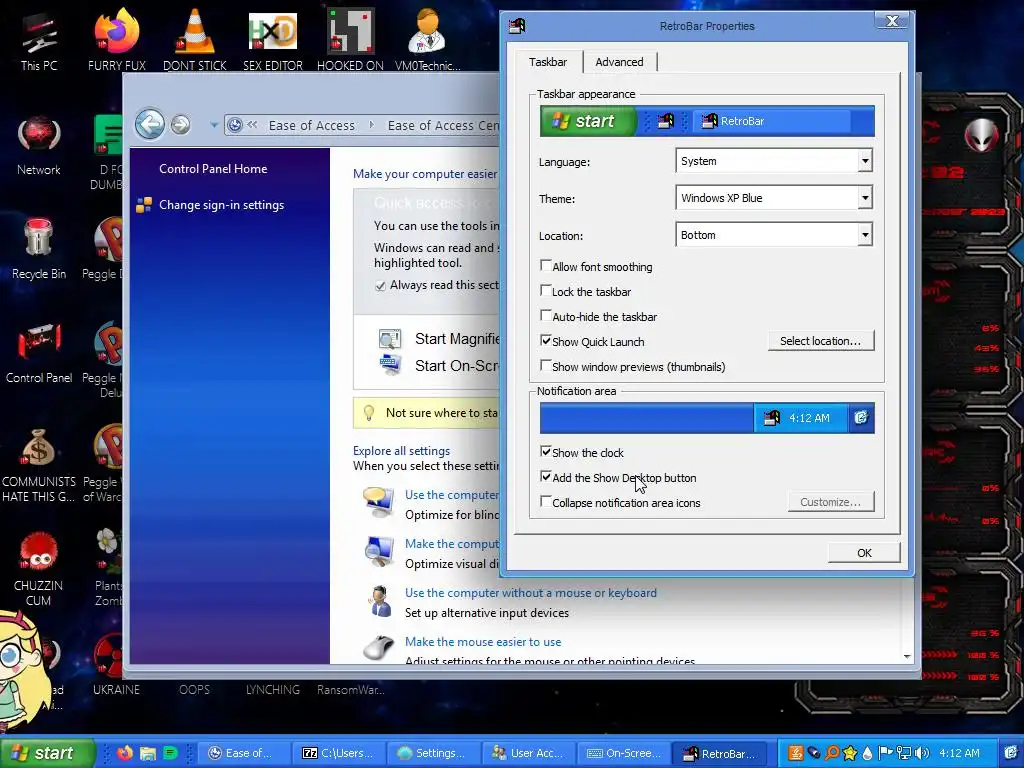Open Control Panel Home link
This screenshot has width=1024, height=768.
(x=213, y=168)
